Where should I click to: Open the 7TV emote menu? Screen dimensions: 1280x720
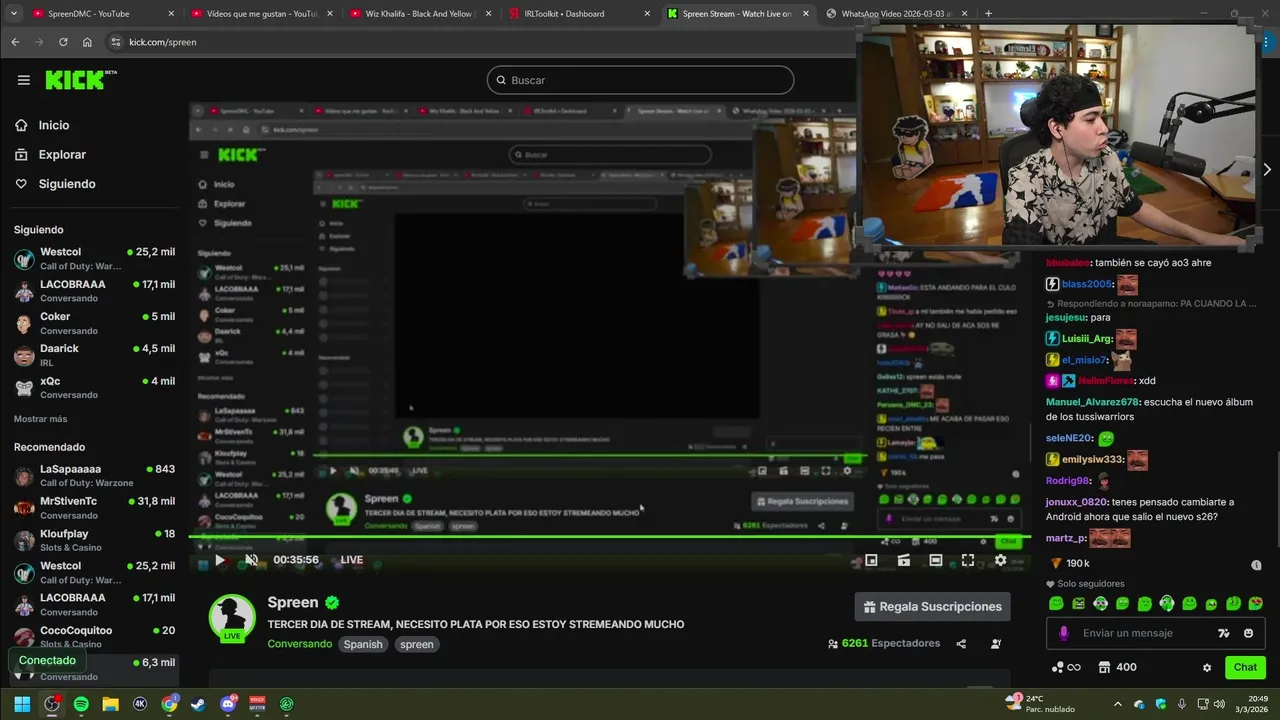1224,633
